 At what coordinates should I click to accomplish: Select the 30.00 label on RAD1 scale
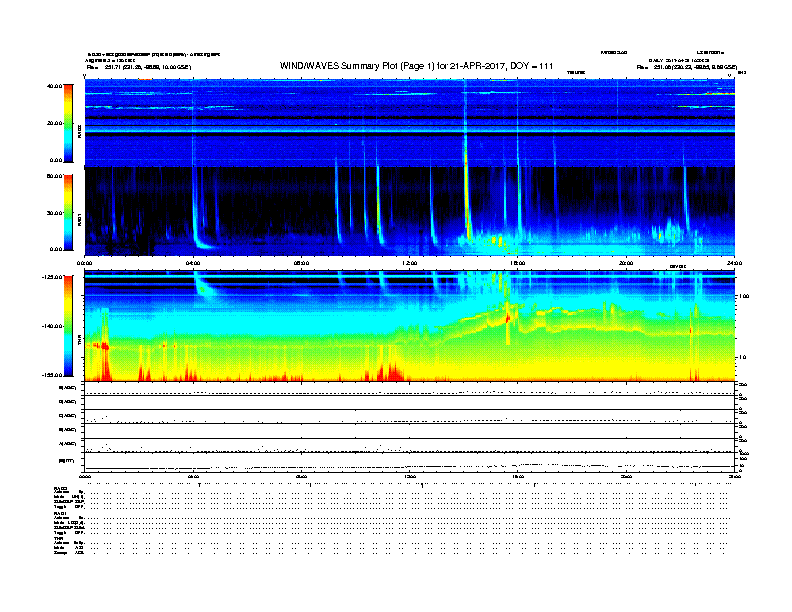point(55,213)
